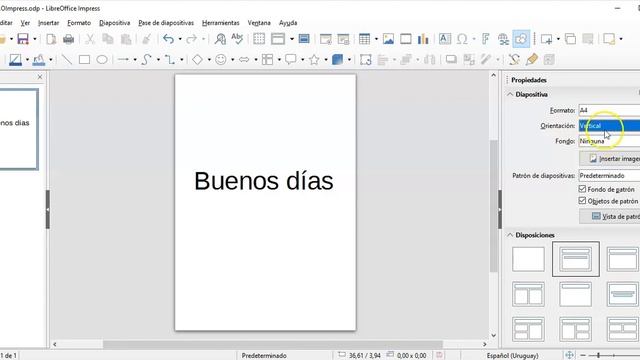Viewport: 640px width, 360px height.
Task: Open the Orientación Vertical dropdown
Action: [609, 126]
